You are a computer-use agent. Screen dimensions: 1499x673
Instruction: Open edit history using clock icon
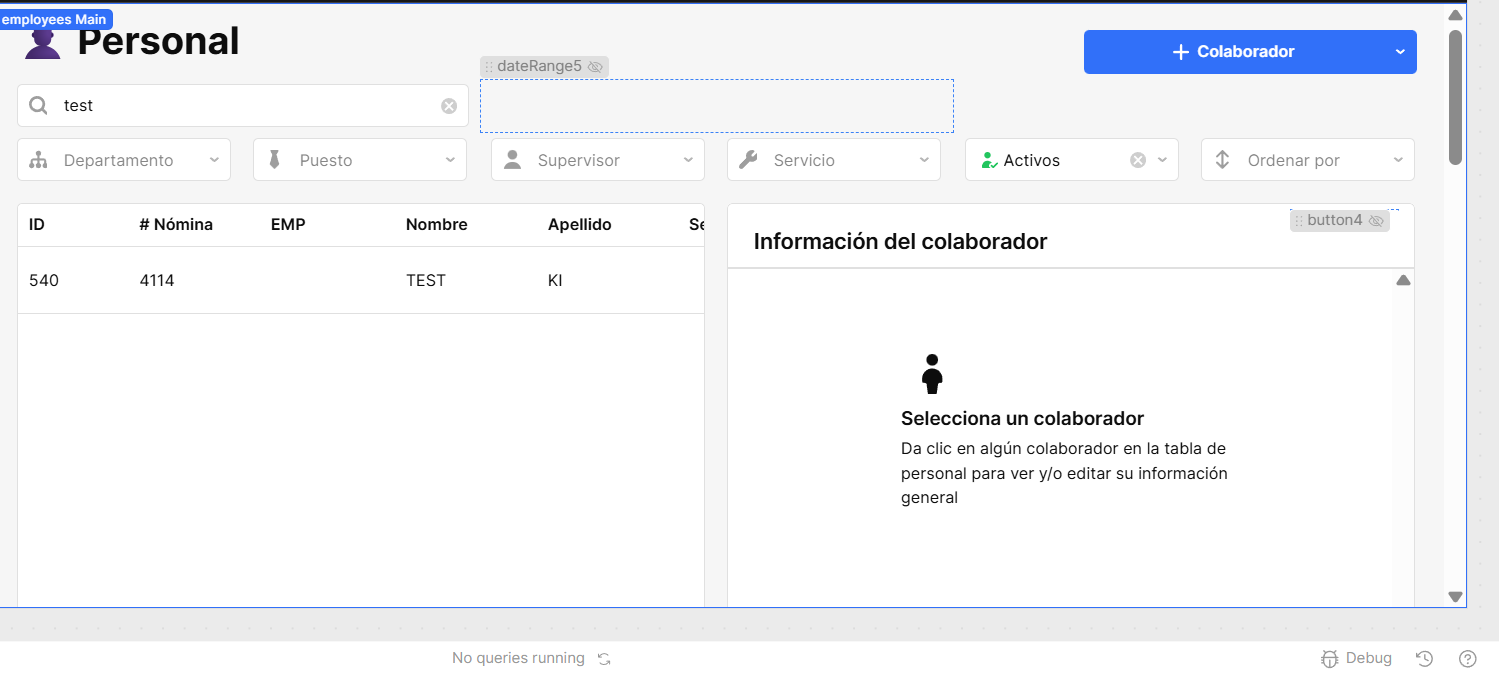coord(1424,658)
